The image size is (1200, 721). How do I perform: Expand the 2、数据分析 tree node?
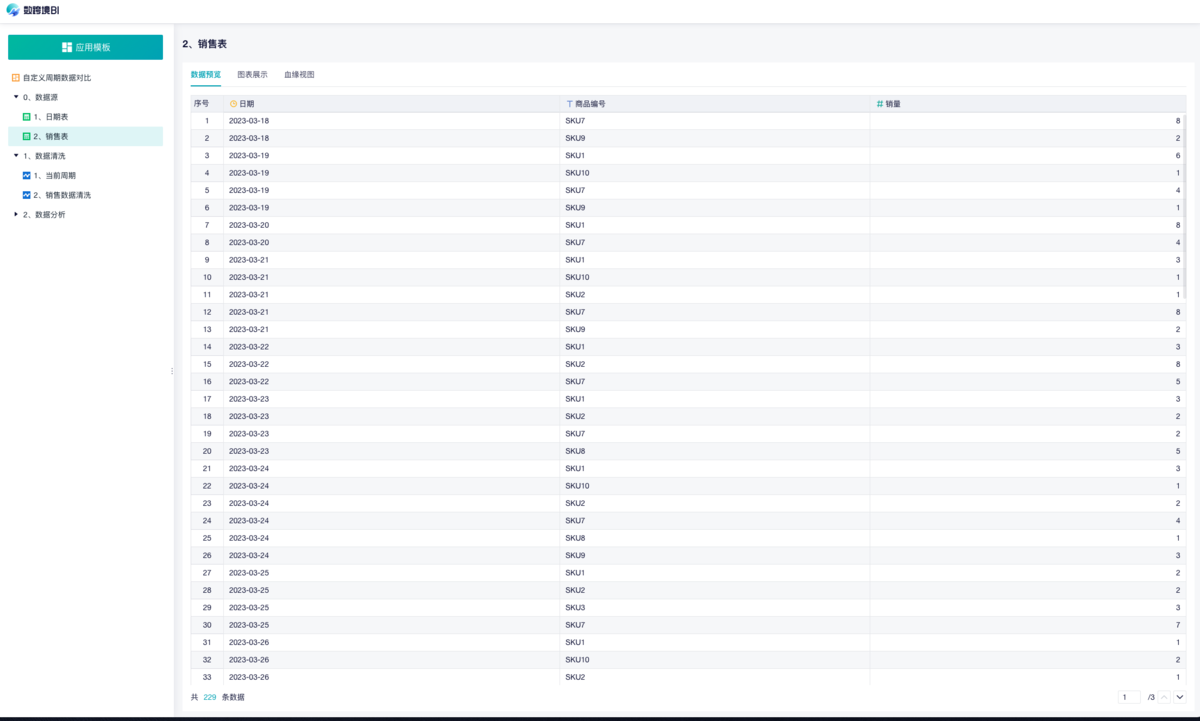[16, 214]
